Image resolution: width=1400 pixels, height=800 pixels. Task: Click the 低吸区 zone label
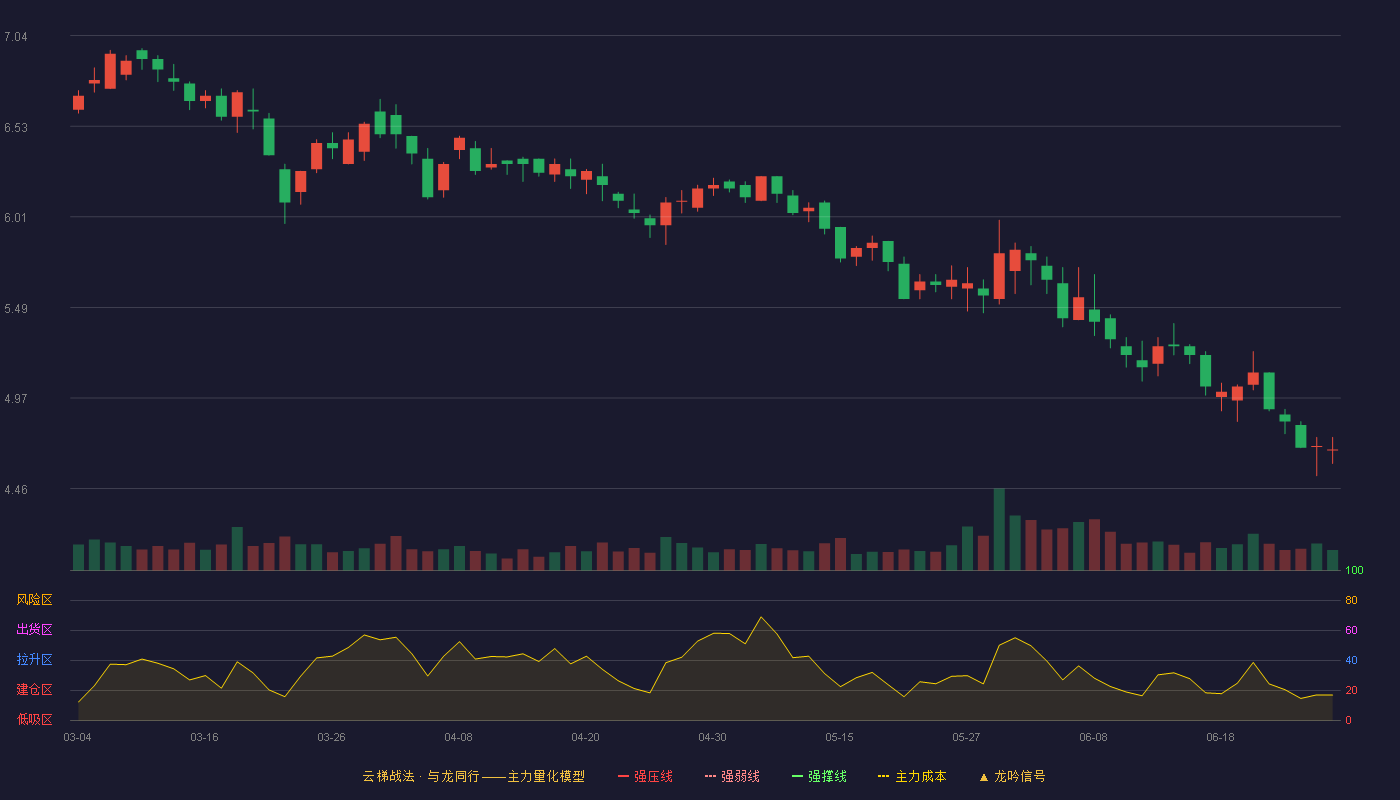[34, 719]
